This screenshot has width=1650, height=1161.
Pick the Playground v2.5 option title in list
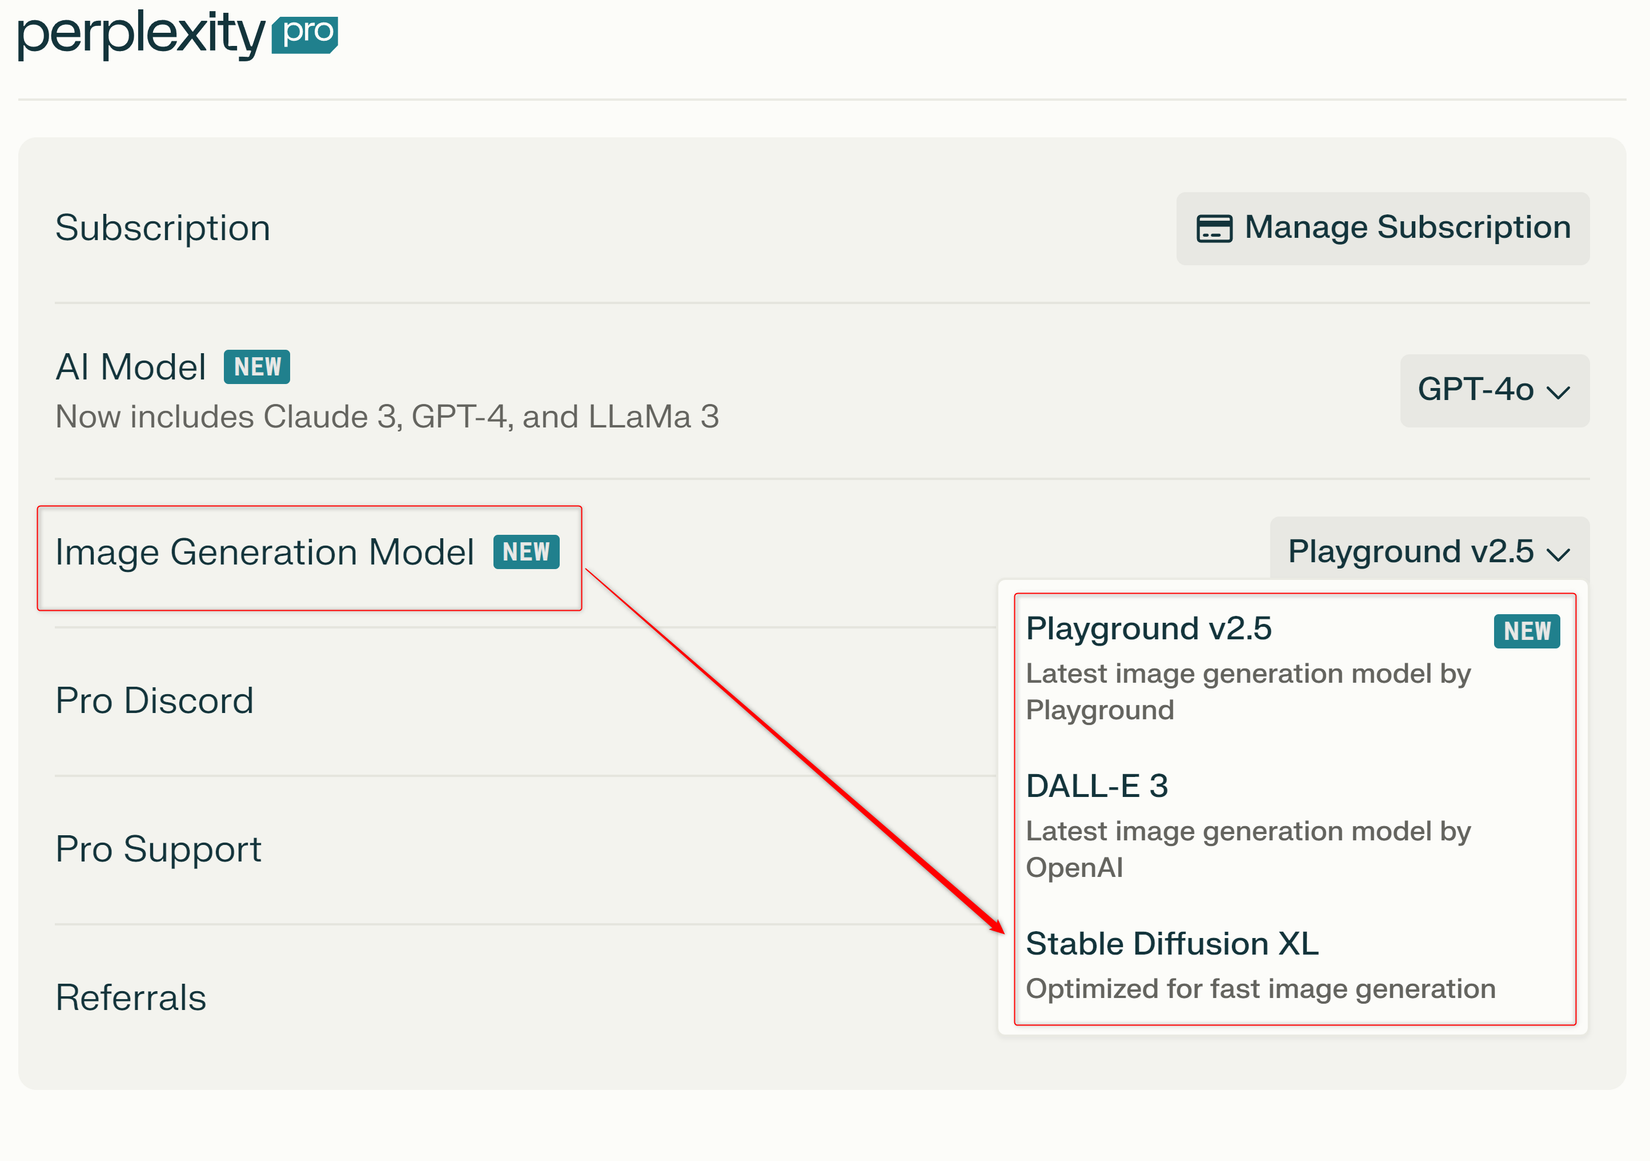pos(1149,629)
